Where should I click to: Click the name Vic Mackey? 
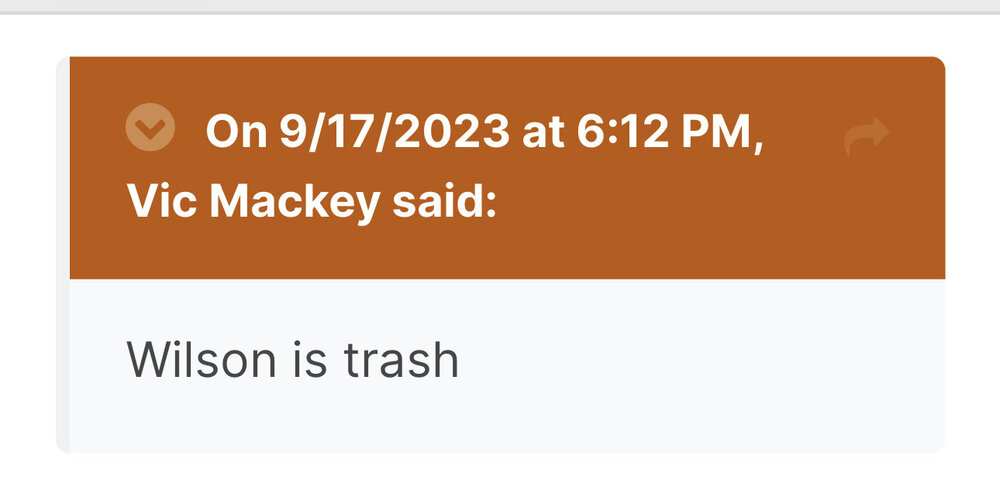(254, 204)
